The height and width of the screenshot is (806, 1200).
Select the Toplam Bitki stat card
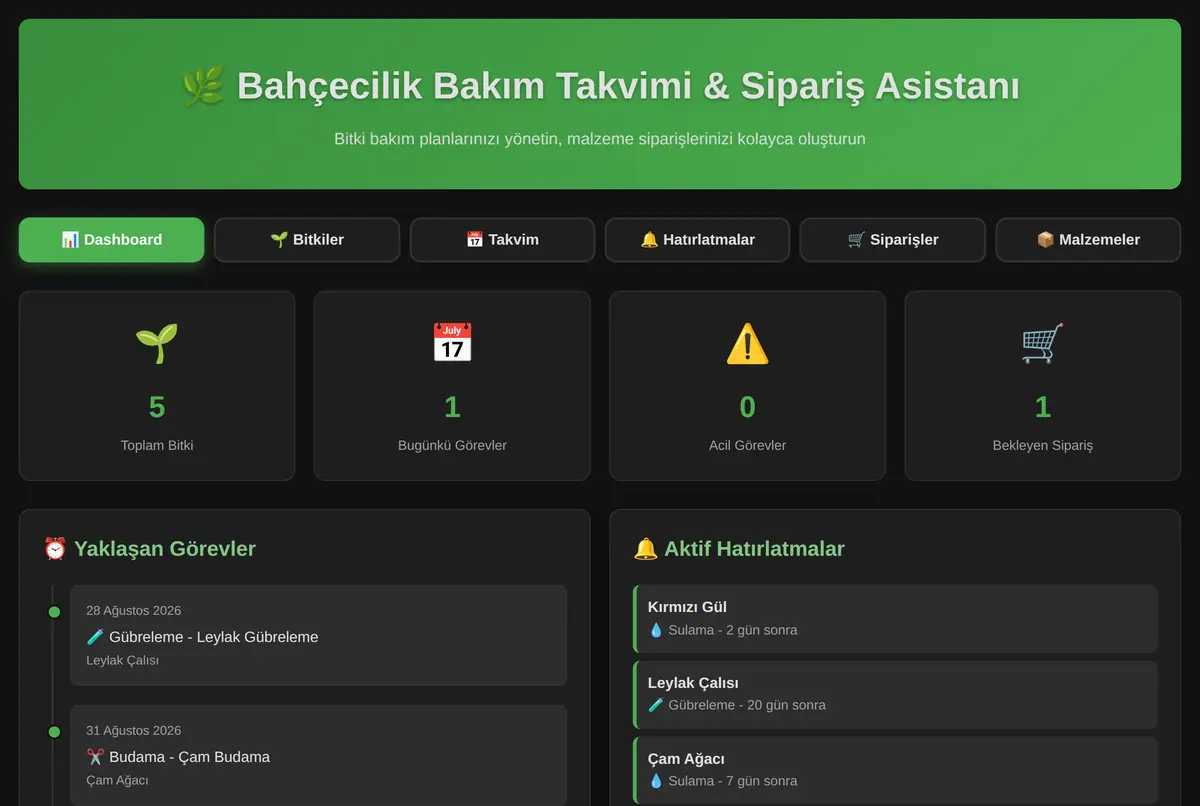coord(157,386)
